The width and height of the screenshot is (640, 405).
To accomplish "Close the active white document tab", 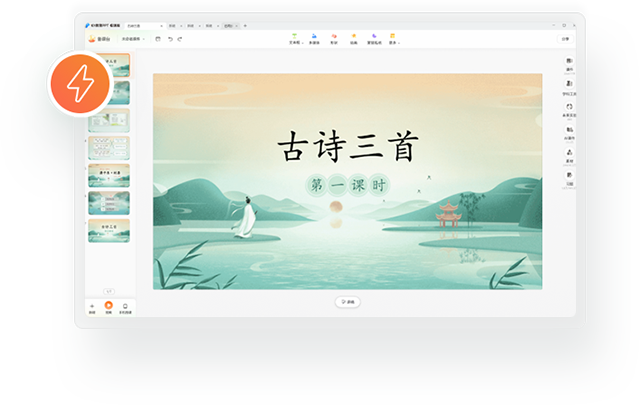I will [x=162, y=26].
